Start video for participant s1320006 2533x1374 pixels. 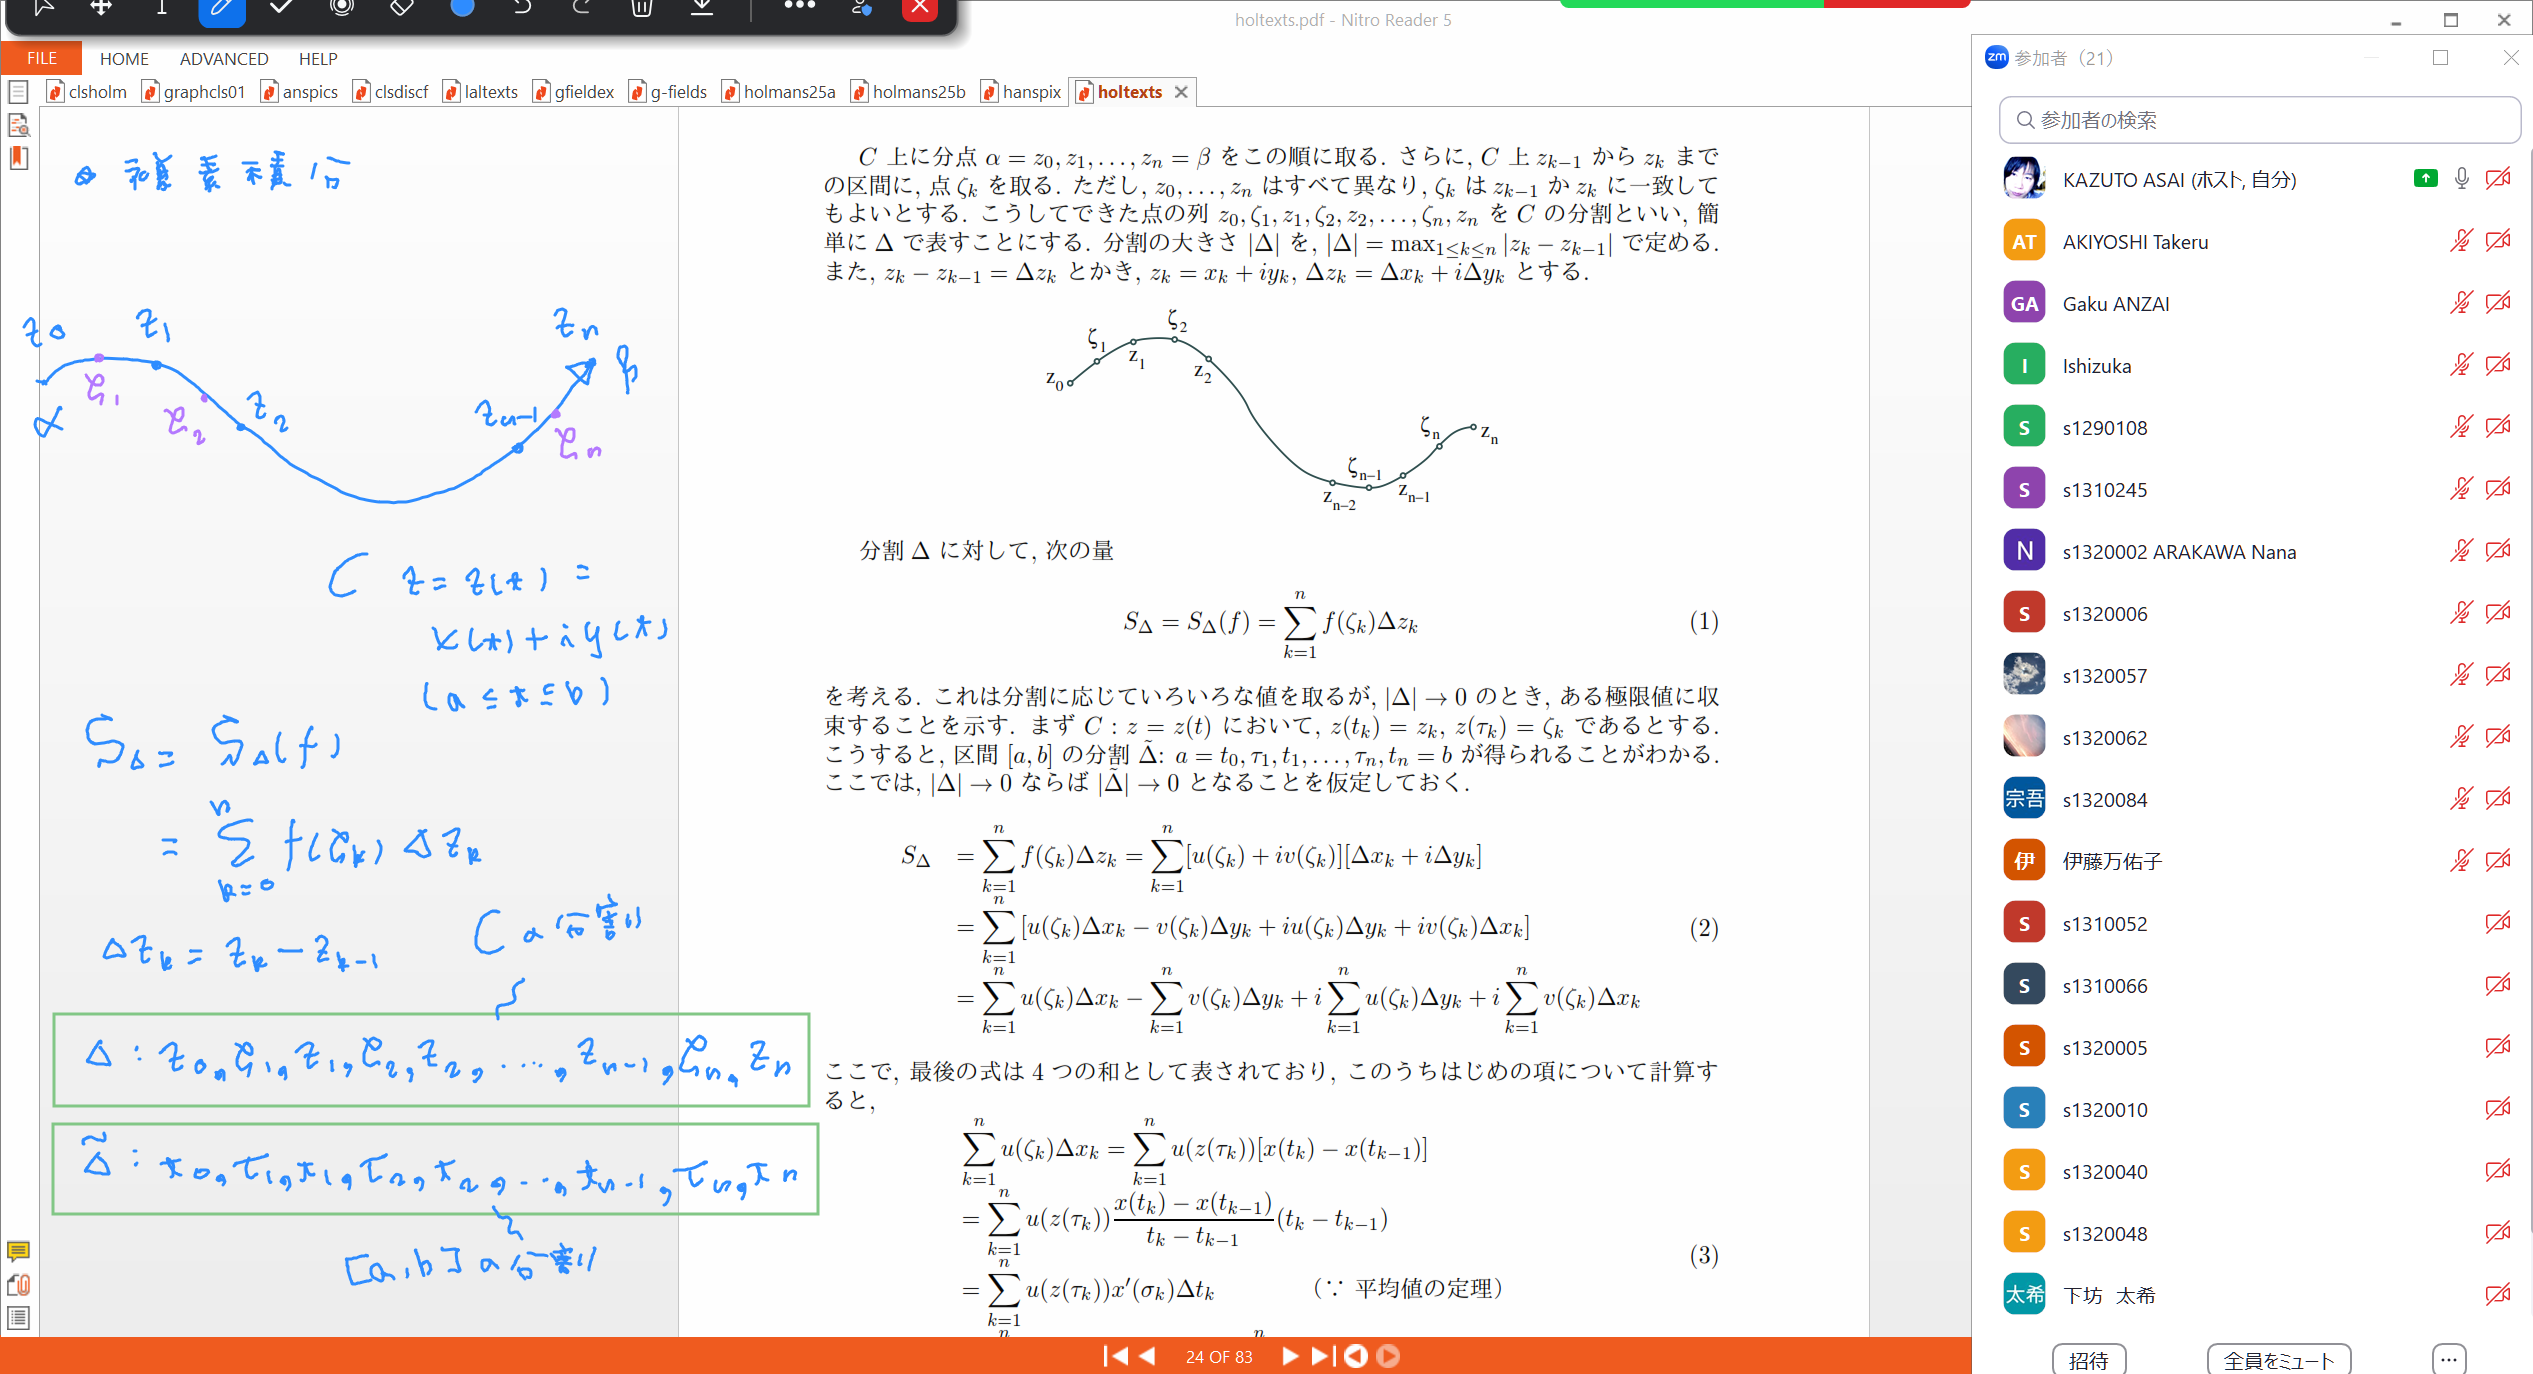pyautogui.click(x=2498, y=612)
